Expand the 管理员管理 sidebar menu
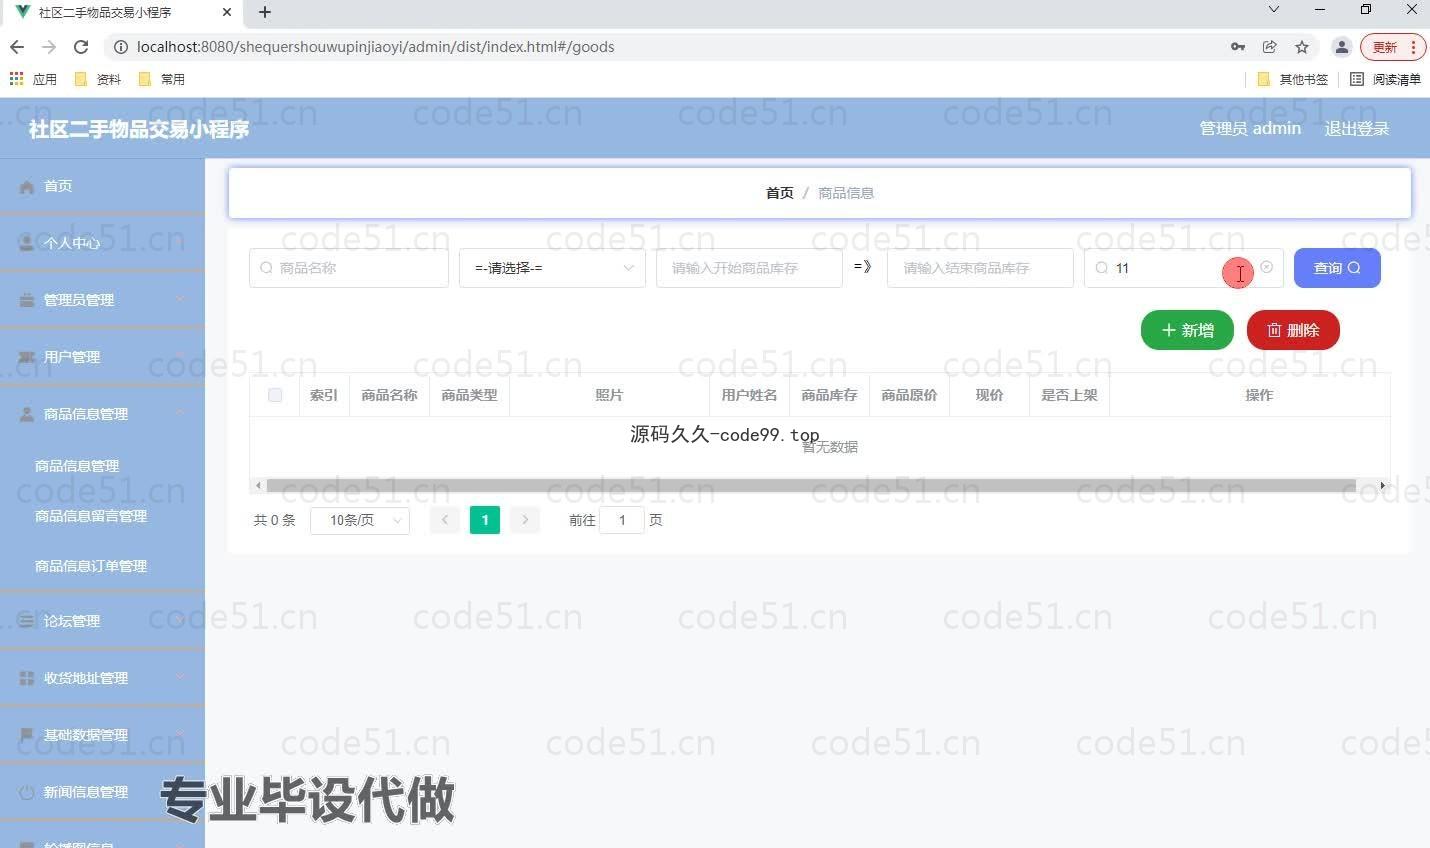Image resolution: width=1430 pixels, height=848 pixels. click(102, 300)
